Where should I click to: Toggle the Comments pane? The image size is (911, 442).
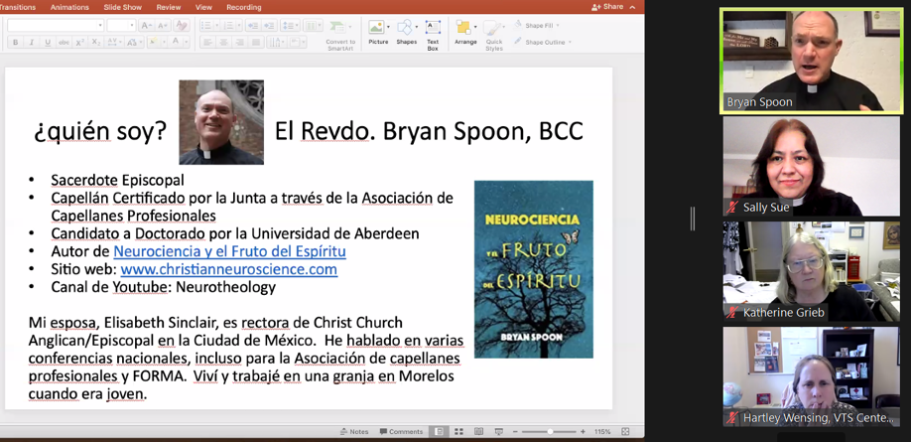click(x=400, y=432)
